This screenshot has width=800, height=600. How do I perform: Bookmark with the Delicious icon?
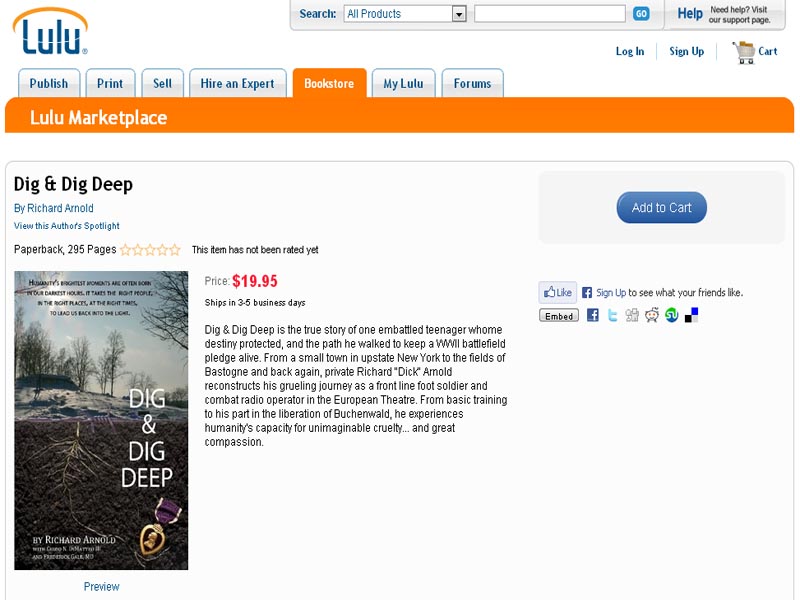click(691, 315)
